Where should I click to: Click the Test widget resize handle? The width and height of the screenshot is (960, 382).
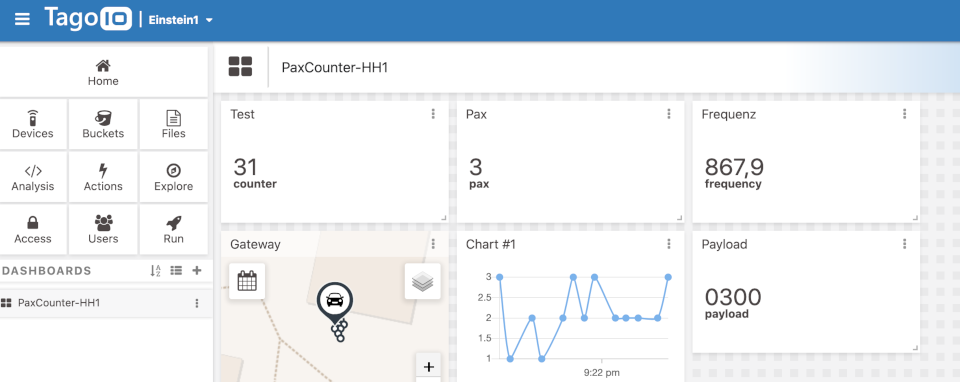point(443,217)
